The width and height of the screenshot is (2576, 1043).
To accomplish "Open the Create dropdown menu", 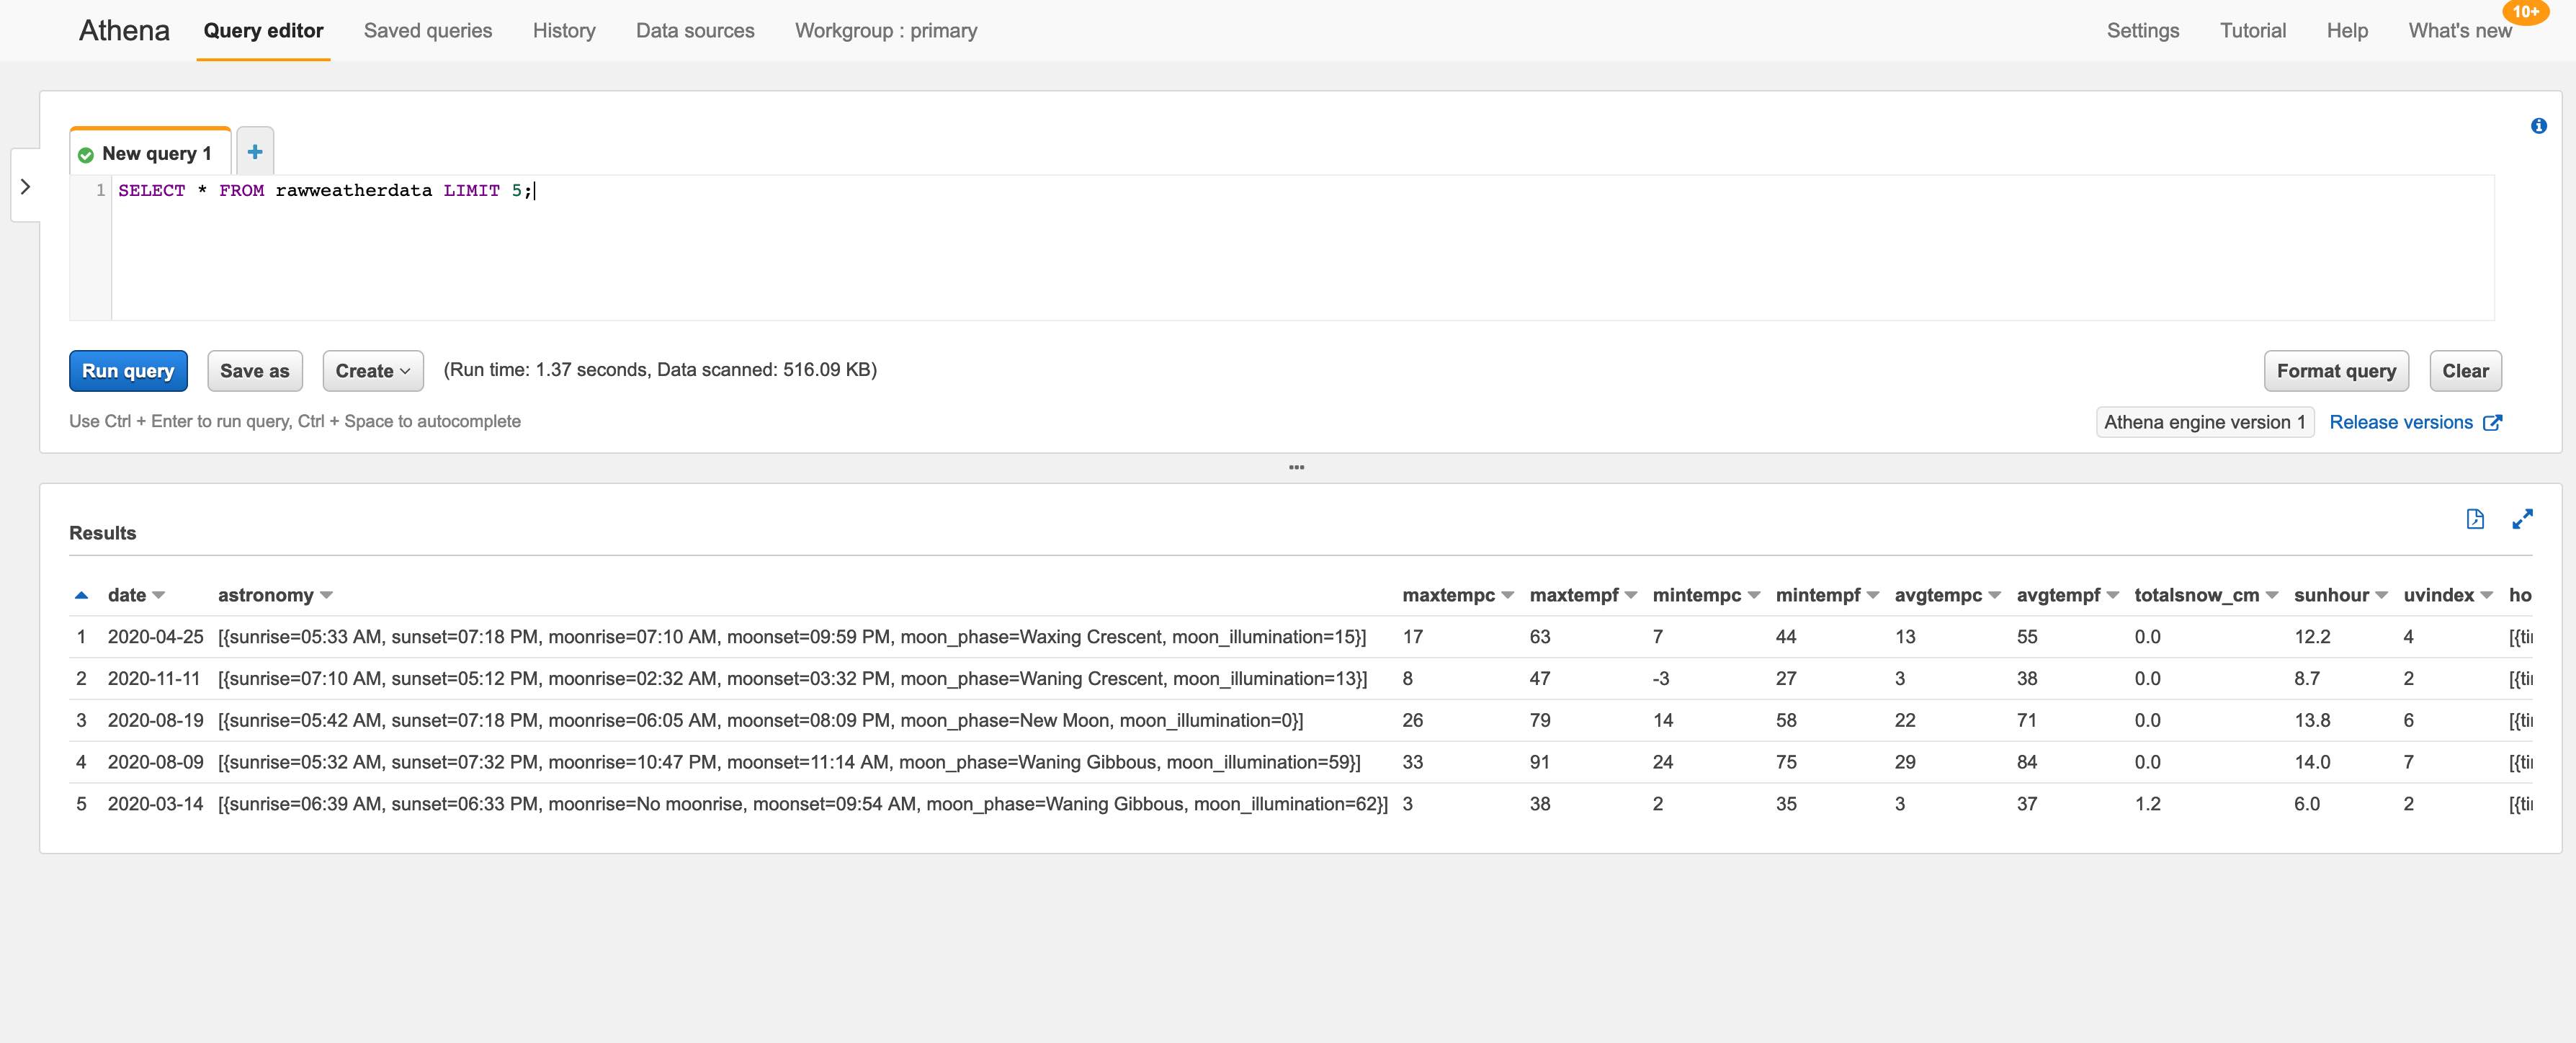I will pos(371,370).
